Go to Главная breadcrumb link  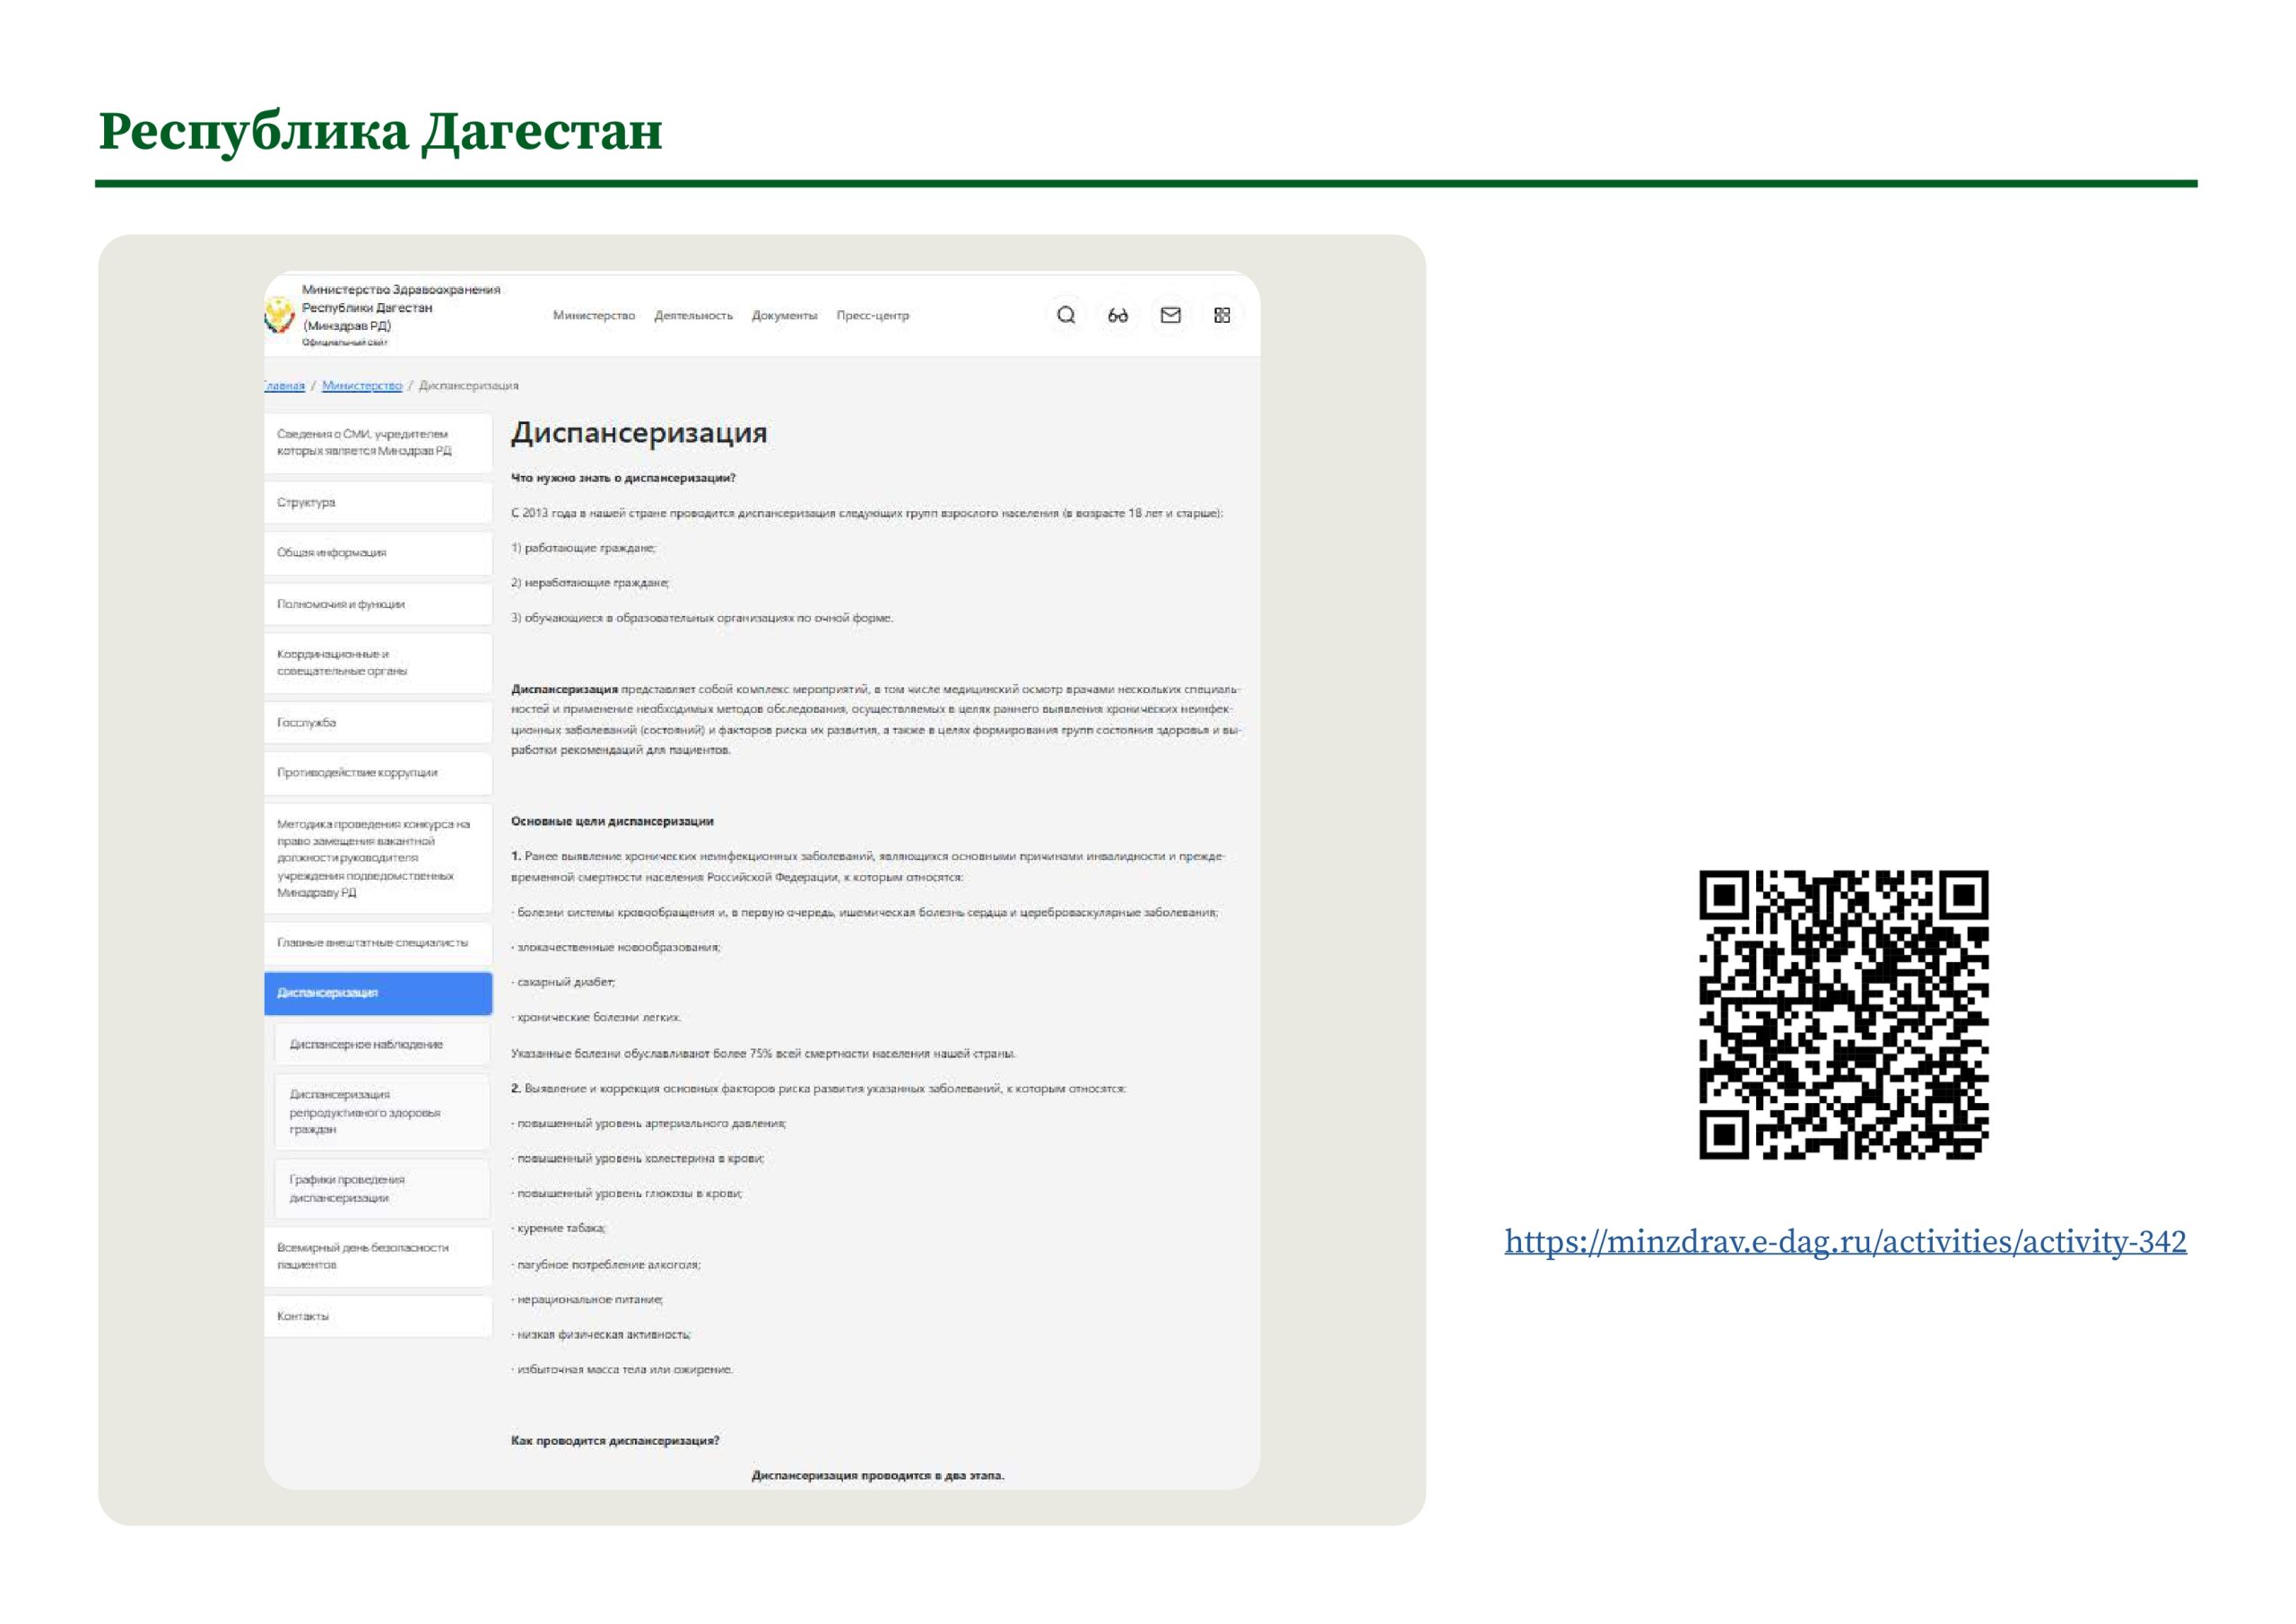[285, 385]
